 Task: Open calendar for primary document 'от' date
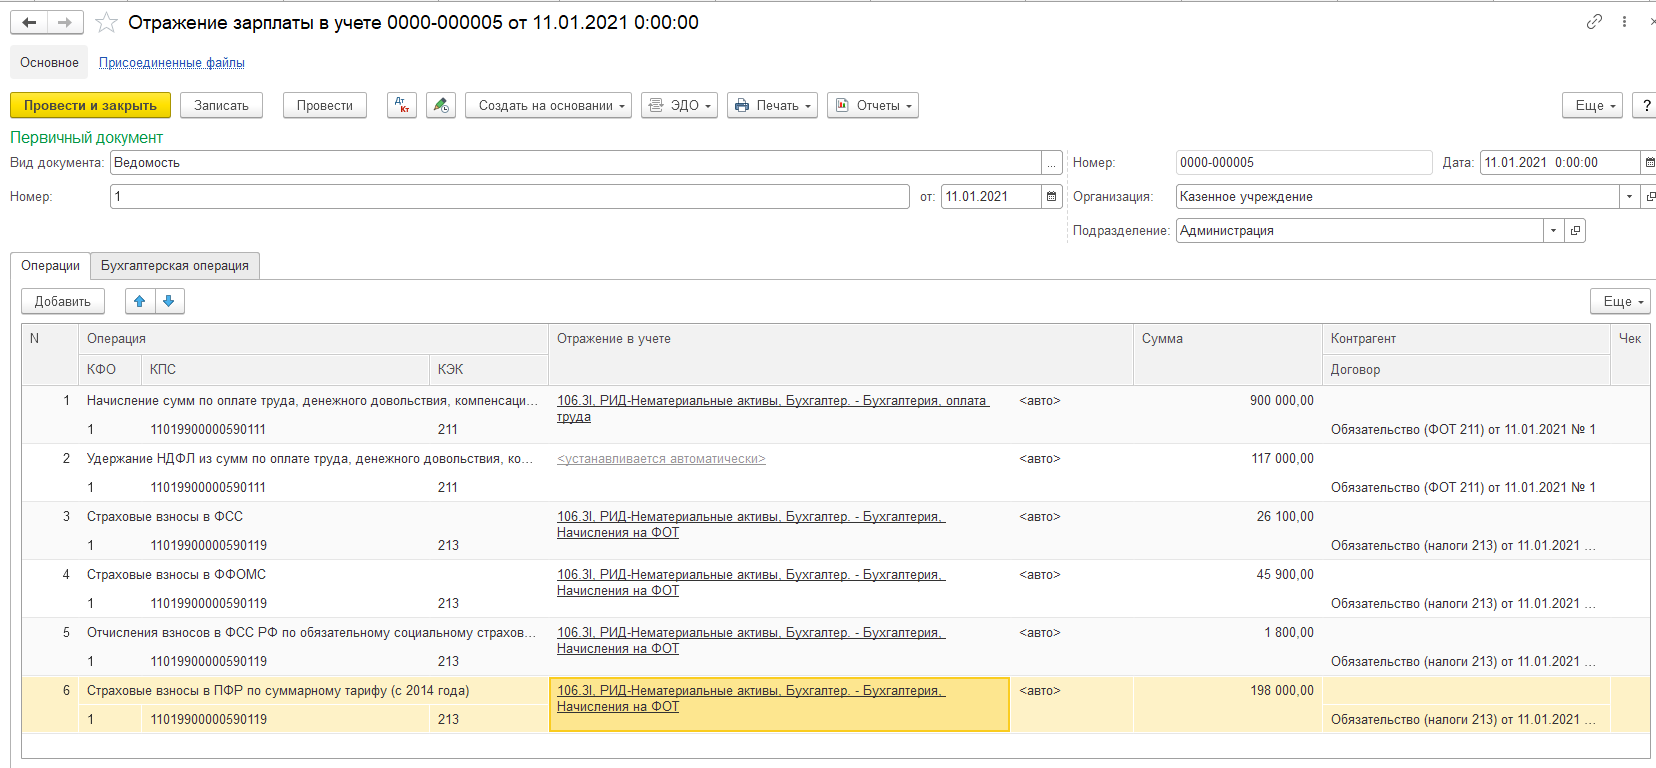click(x=1051, y=196)
